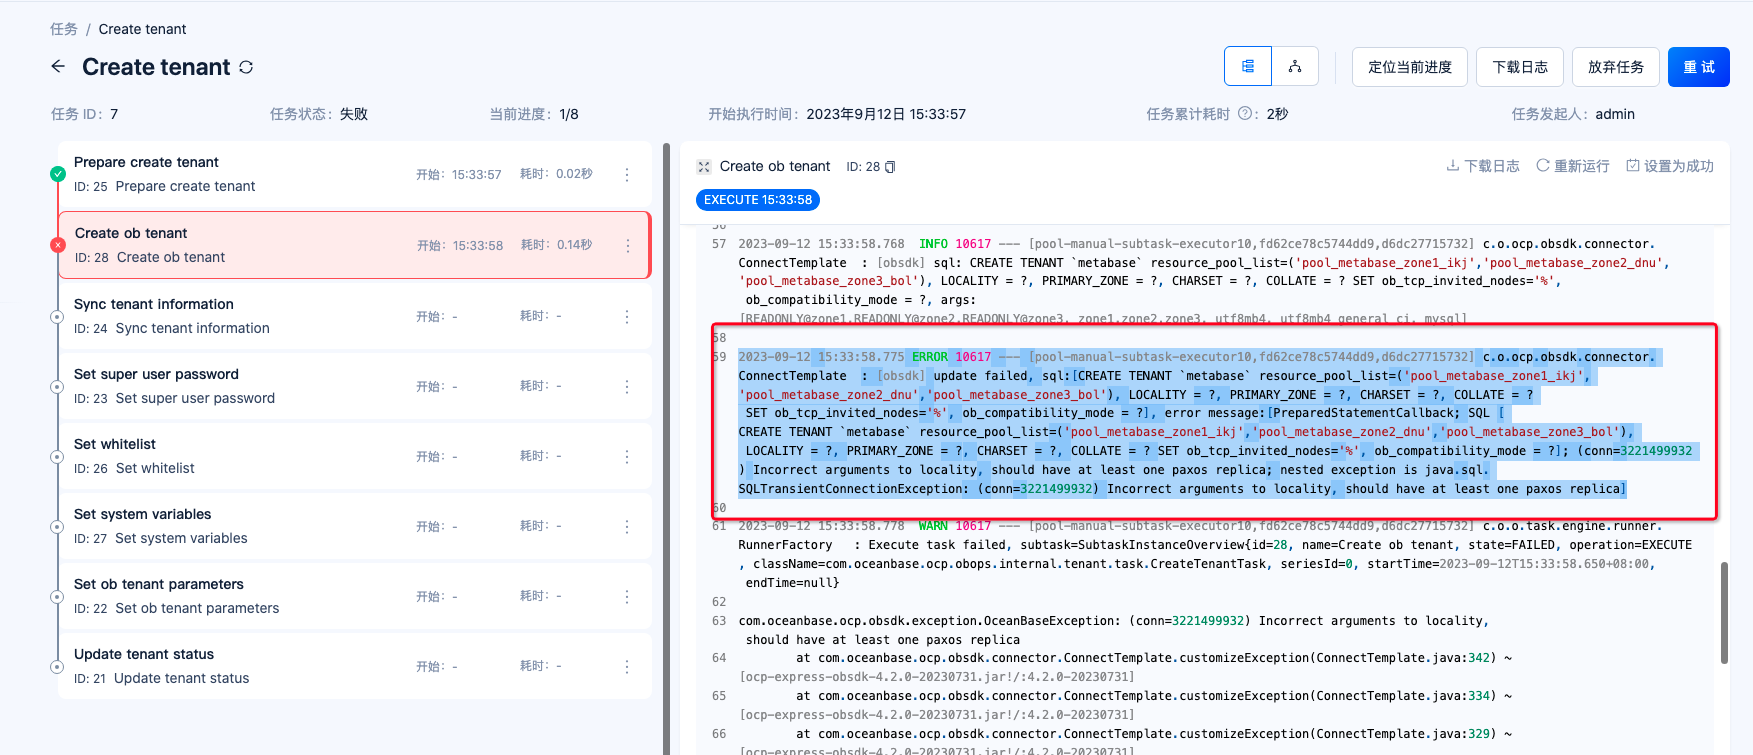1753x755 pixels.
Task: Switch to topology graph view
Action: (x=1295, y=67)
